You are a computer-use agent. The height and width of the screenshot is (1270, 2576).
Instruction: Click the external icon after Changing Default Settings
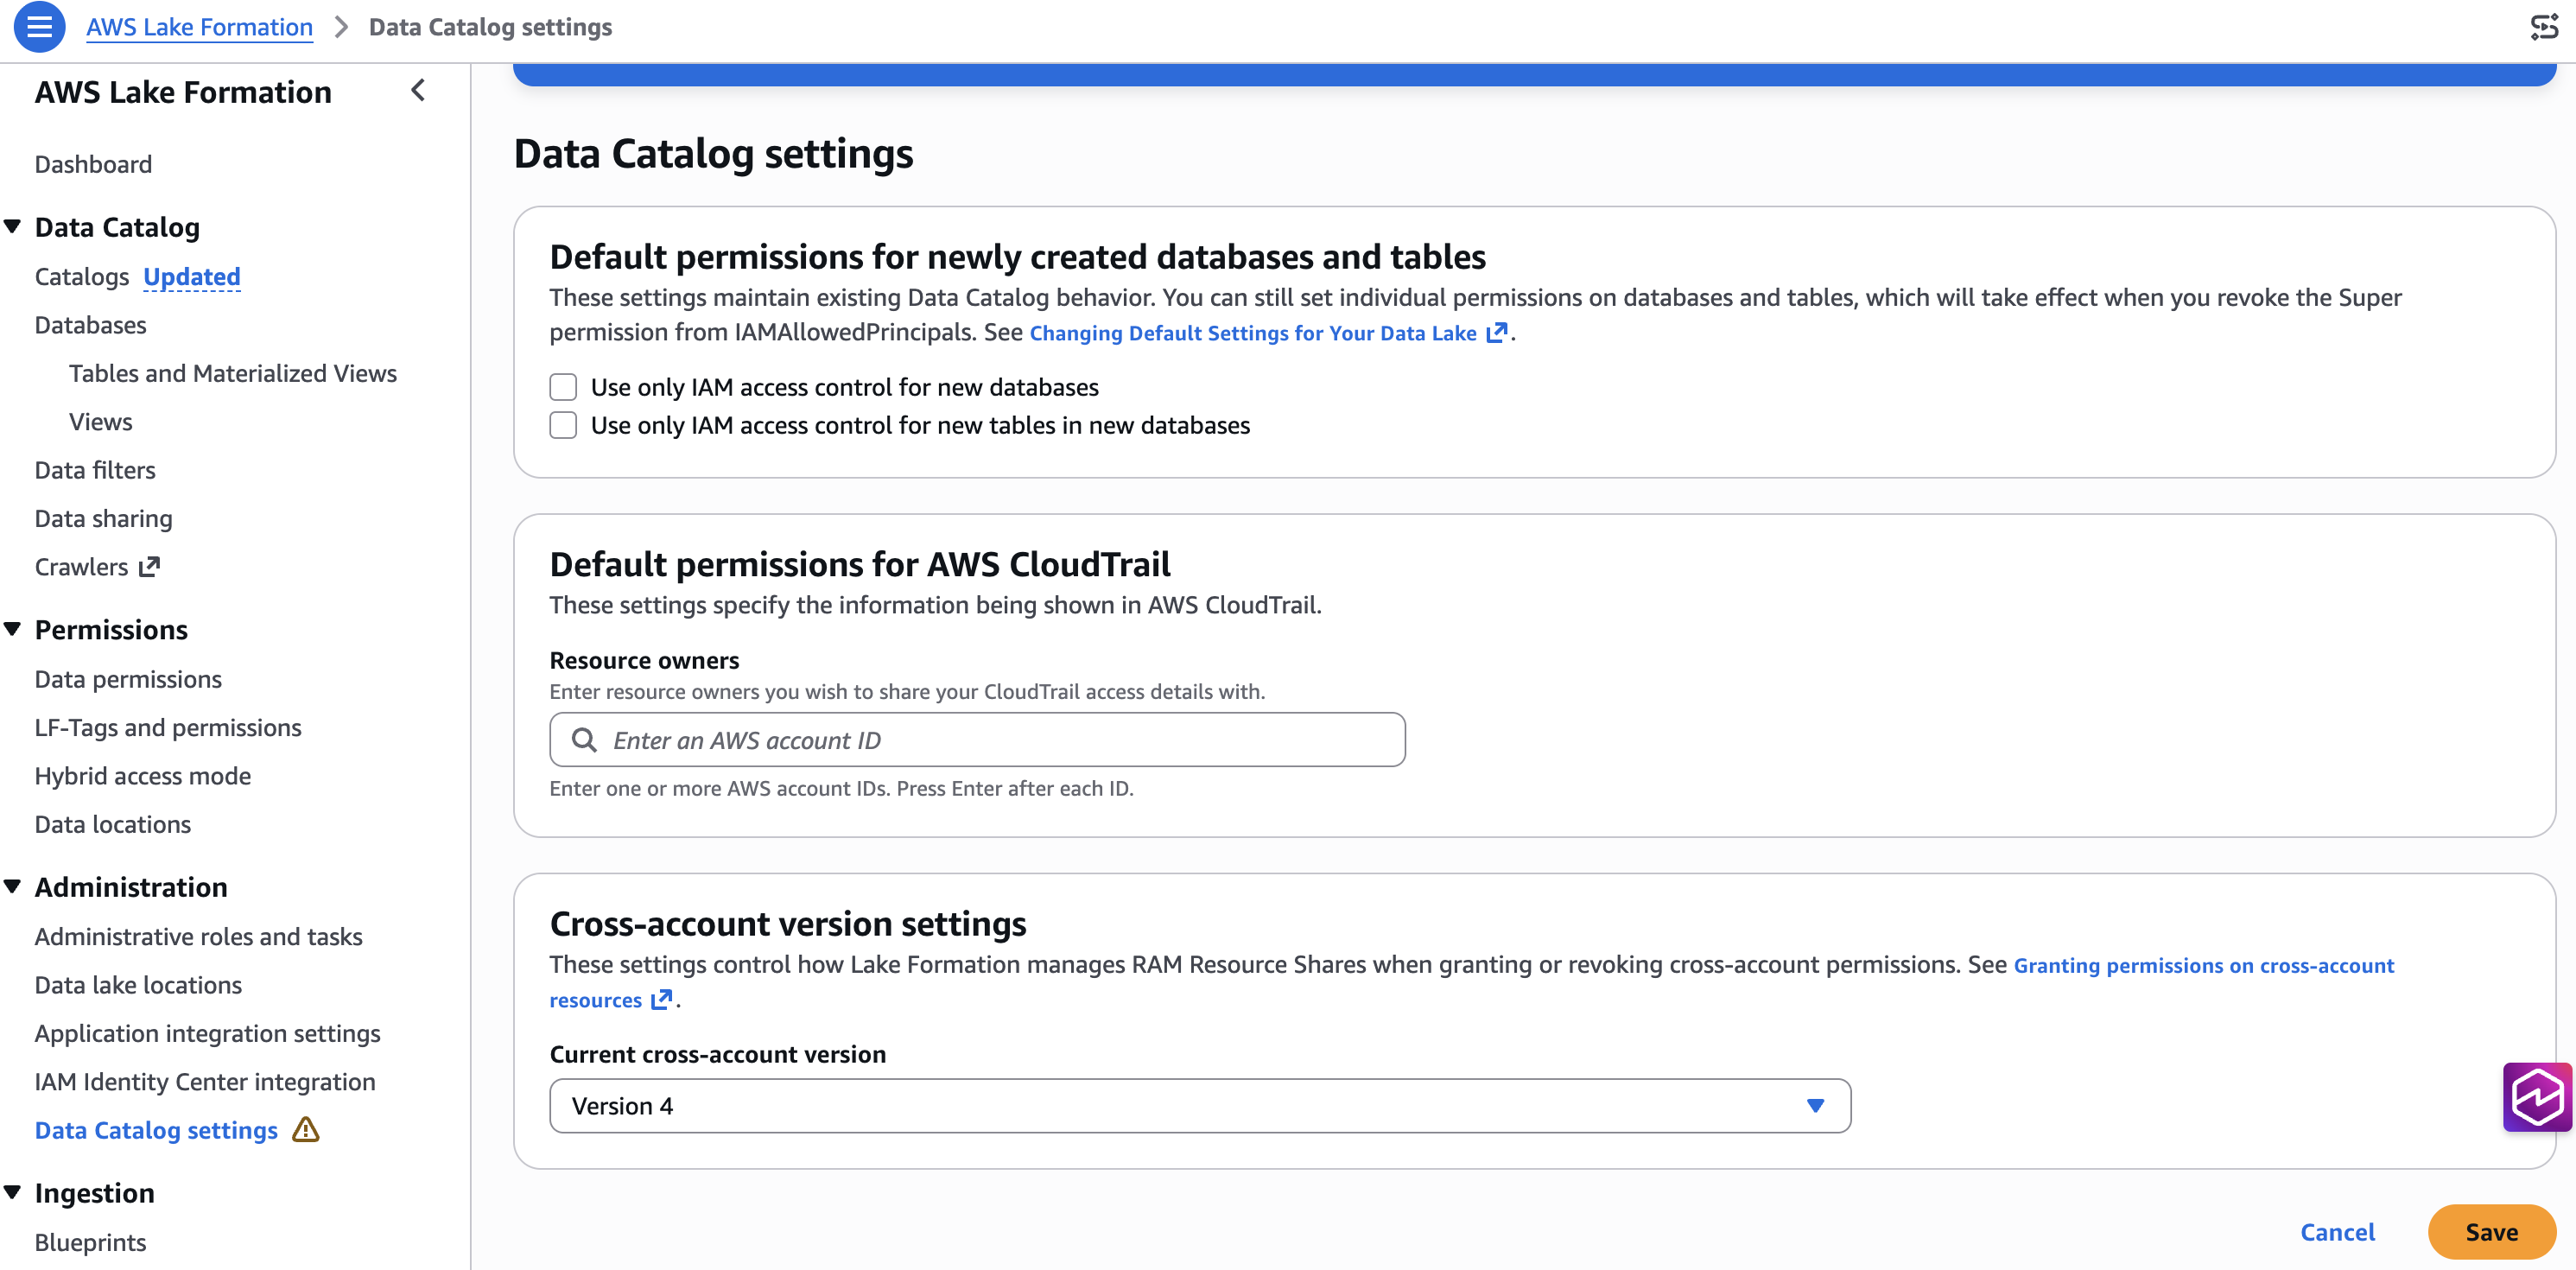point(1497,333)
